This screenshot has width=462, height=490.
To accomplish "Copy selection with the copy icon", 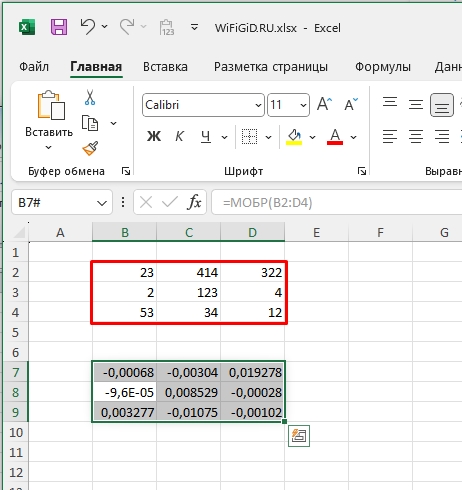I will tap(90, 123).
